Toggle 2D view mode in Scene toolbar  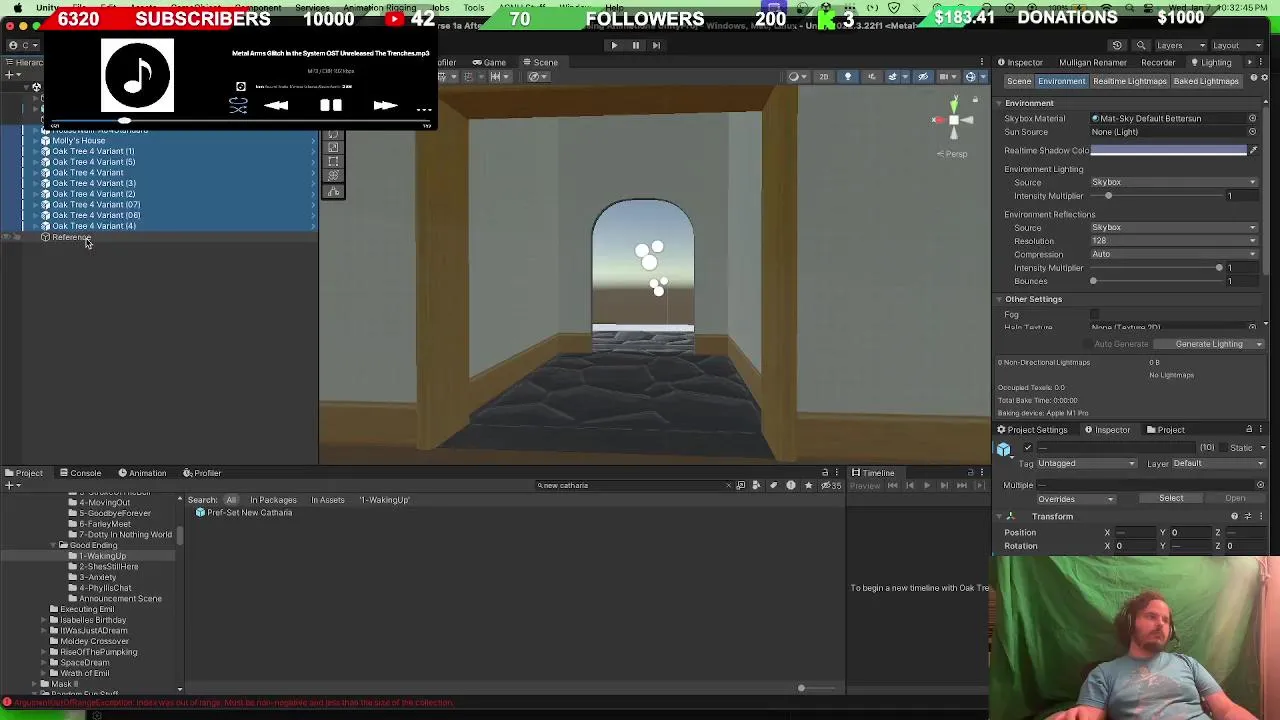[824, 77]
